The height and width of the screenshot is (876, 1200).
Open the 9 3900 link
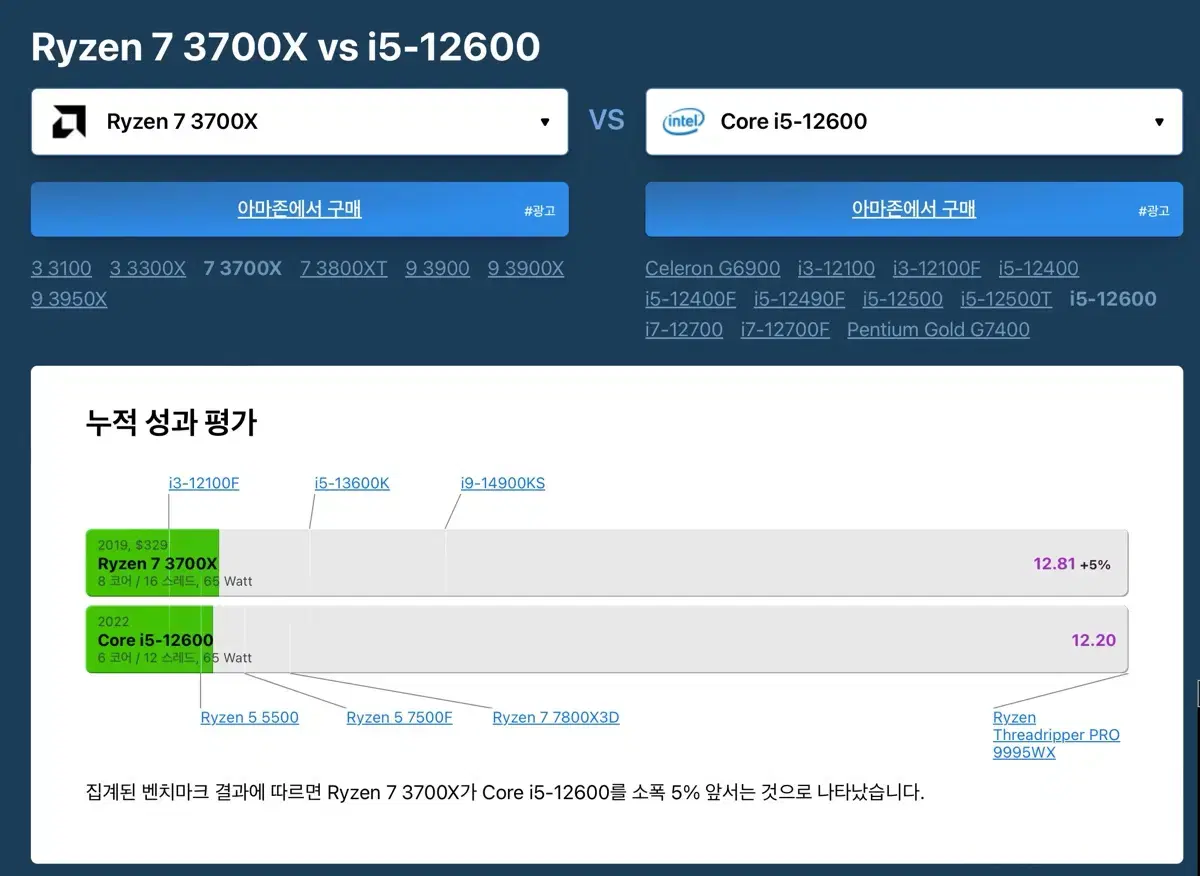[437, 268]
